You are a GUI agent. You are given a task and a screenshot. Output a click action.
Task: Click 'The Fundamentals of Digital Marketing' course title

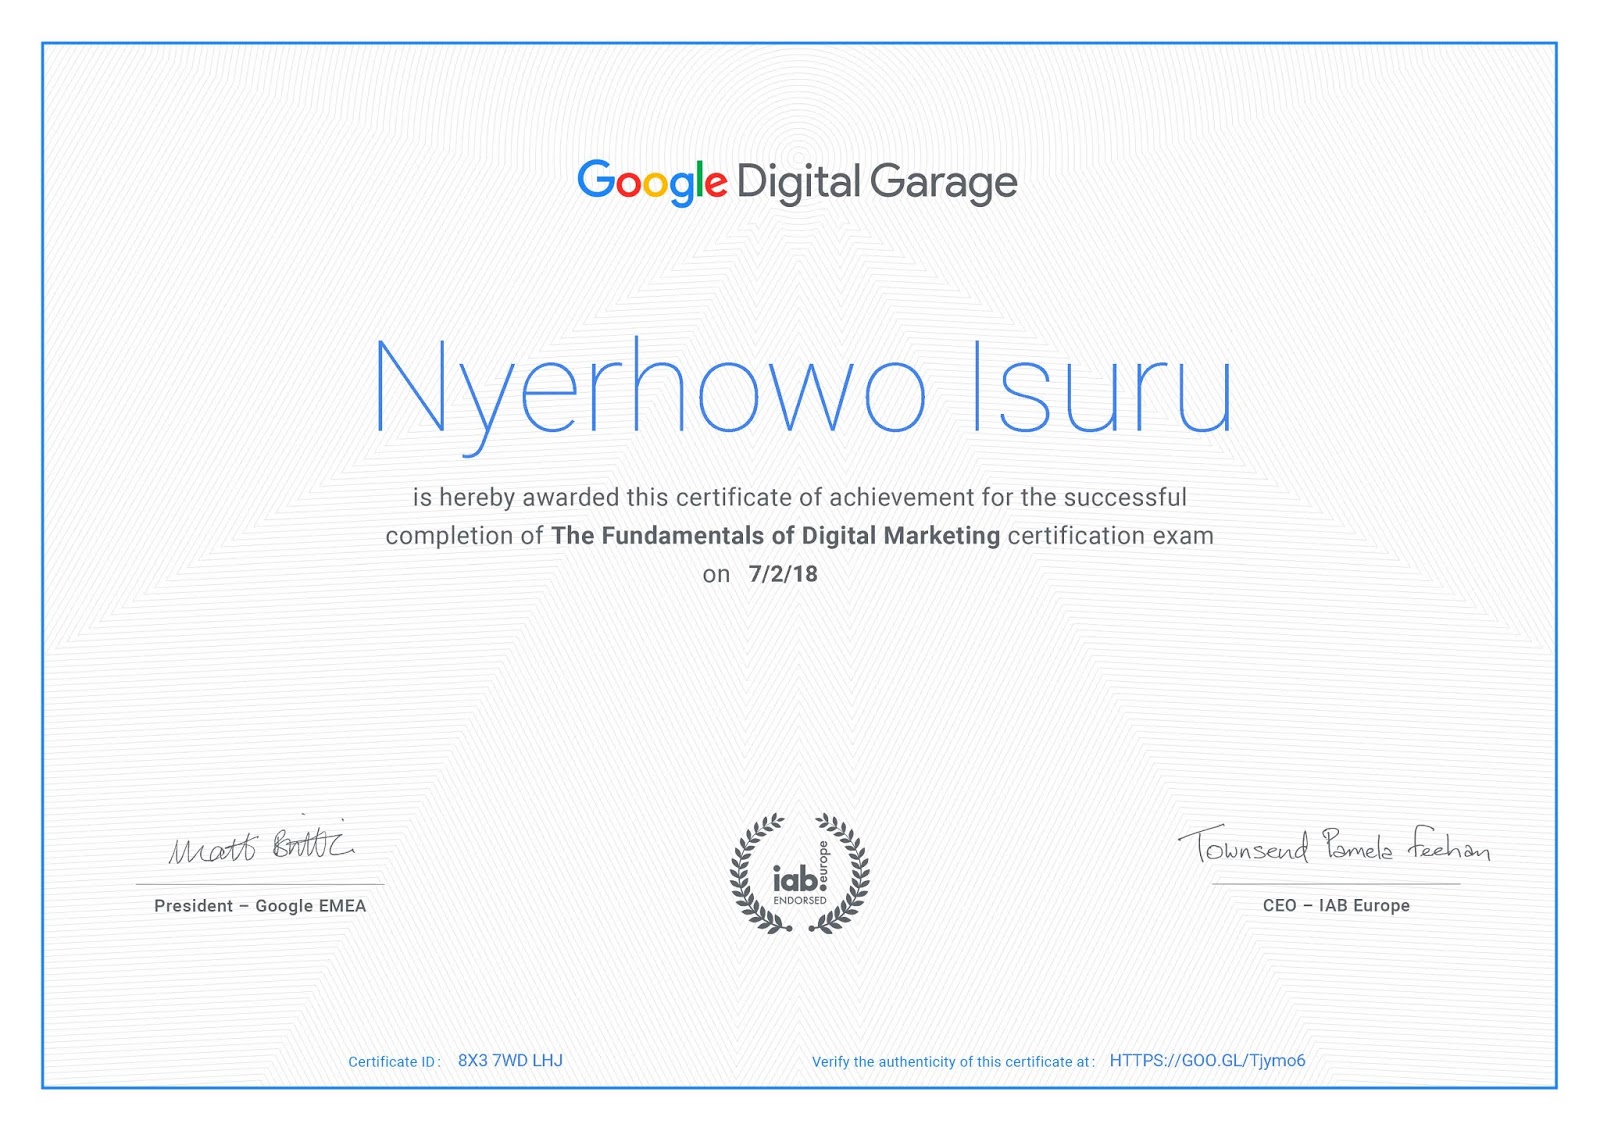pyautogui.click(x=775, y=536)
